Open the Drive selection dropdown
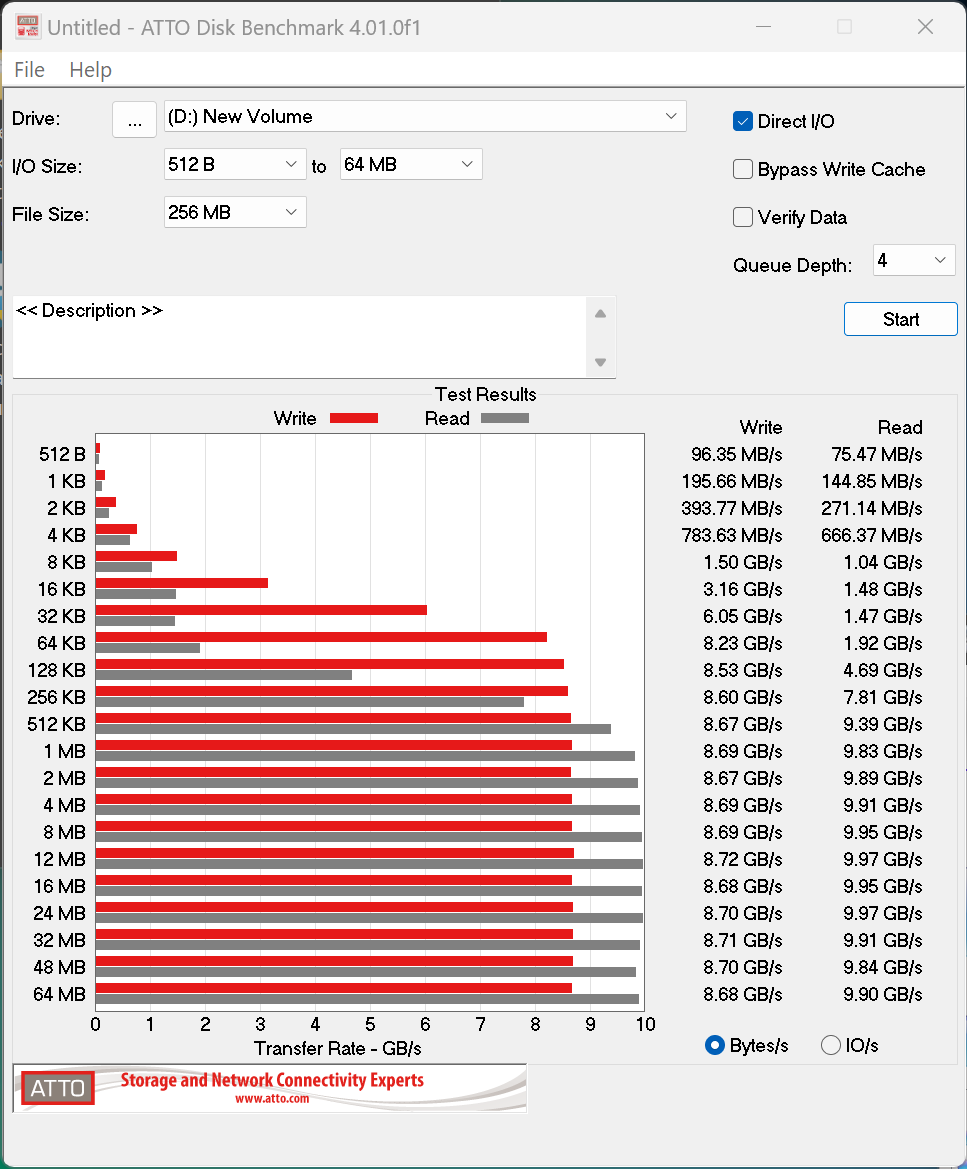Image resolution: width=967 pixels, height=1169 pixels. pos(425,116)
